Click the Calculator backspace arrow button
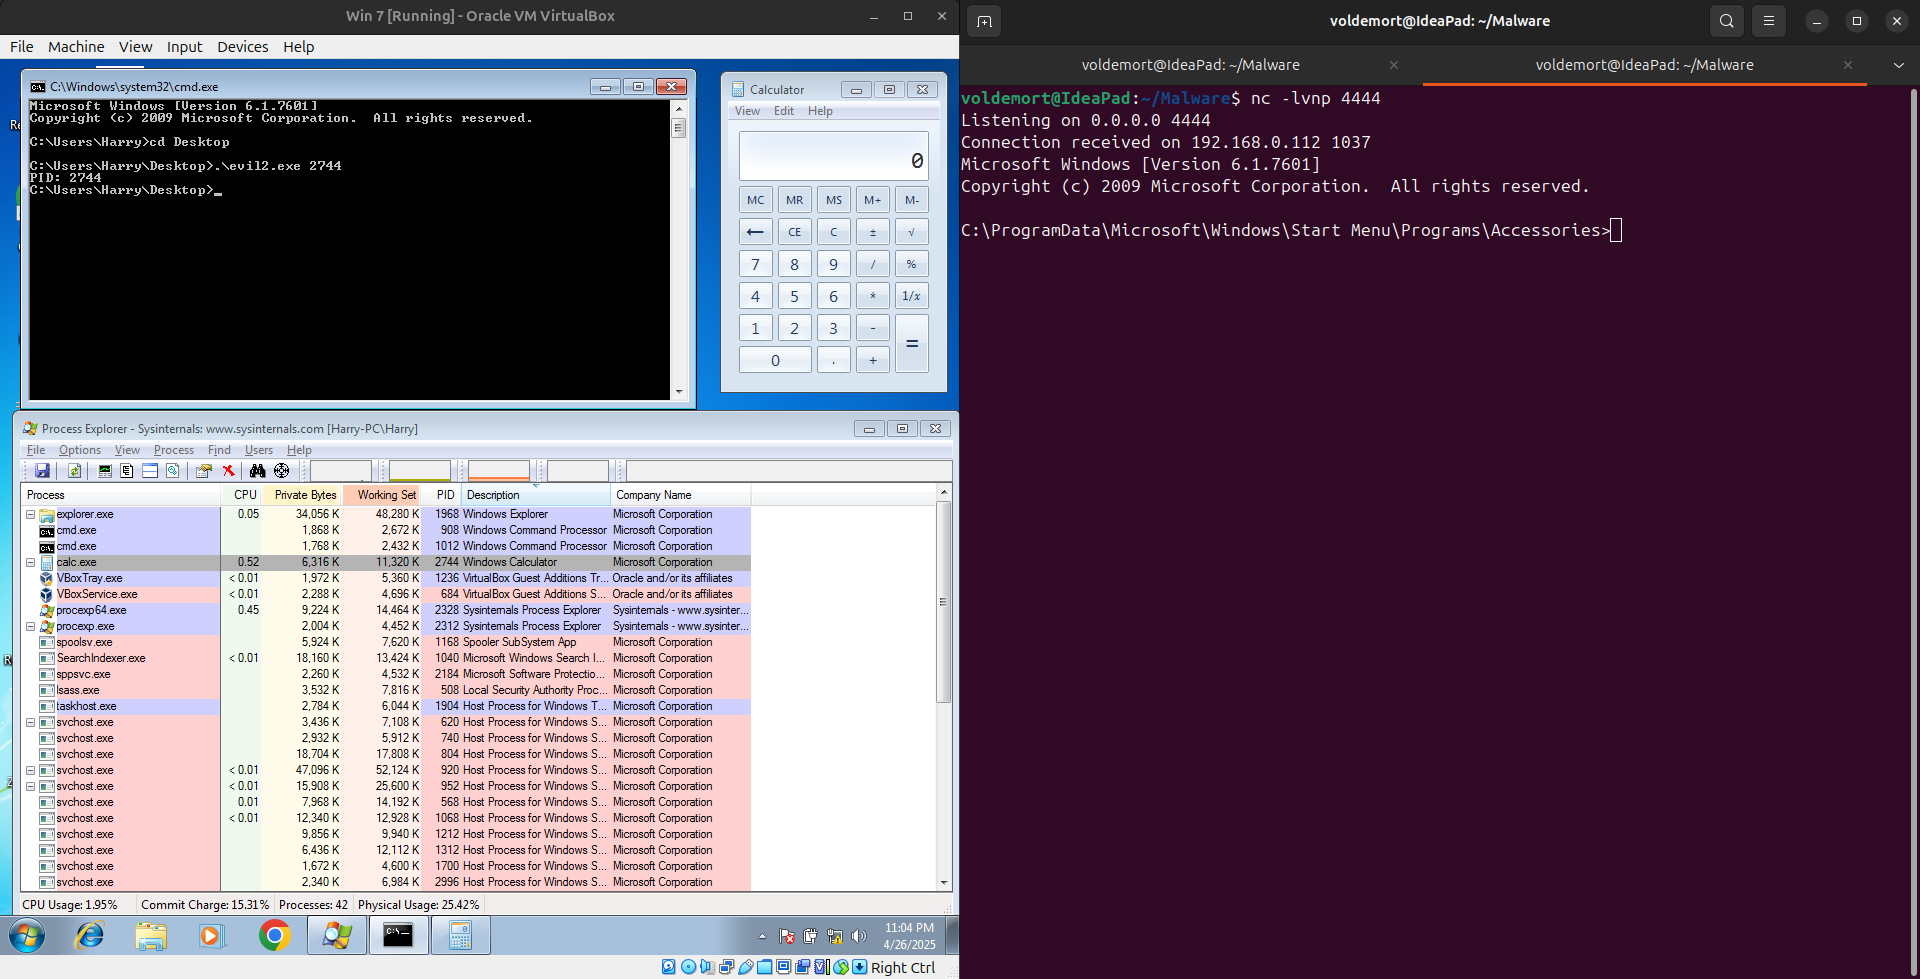 click(x=756, y=232)
